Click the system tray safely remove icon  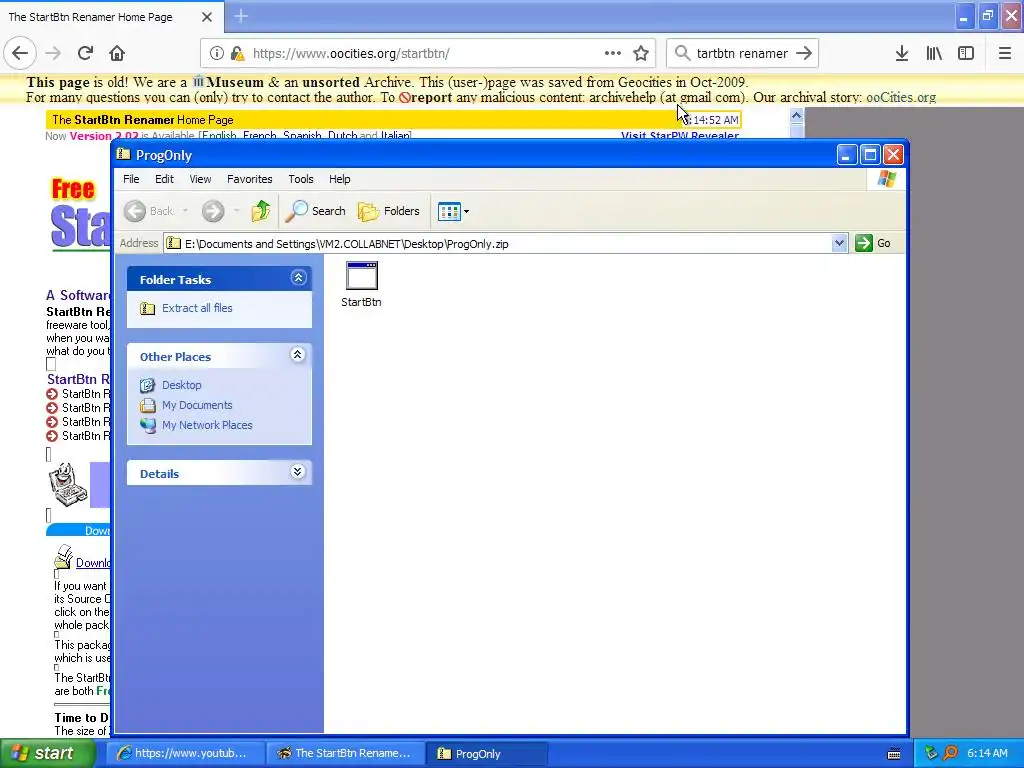pyautogui.click(x=931, y=753)
